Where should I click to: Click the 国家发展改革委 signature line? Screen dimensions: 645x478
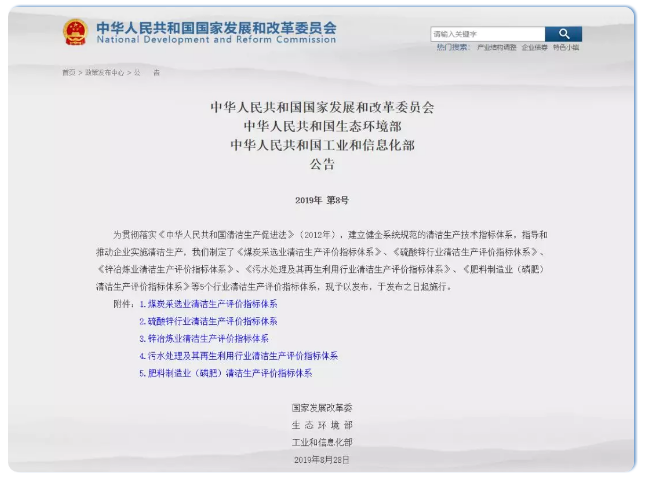pyautogui.click(x=322, y=408)
